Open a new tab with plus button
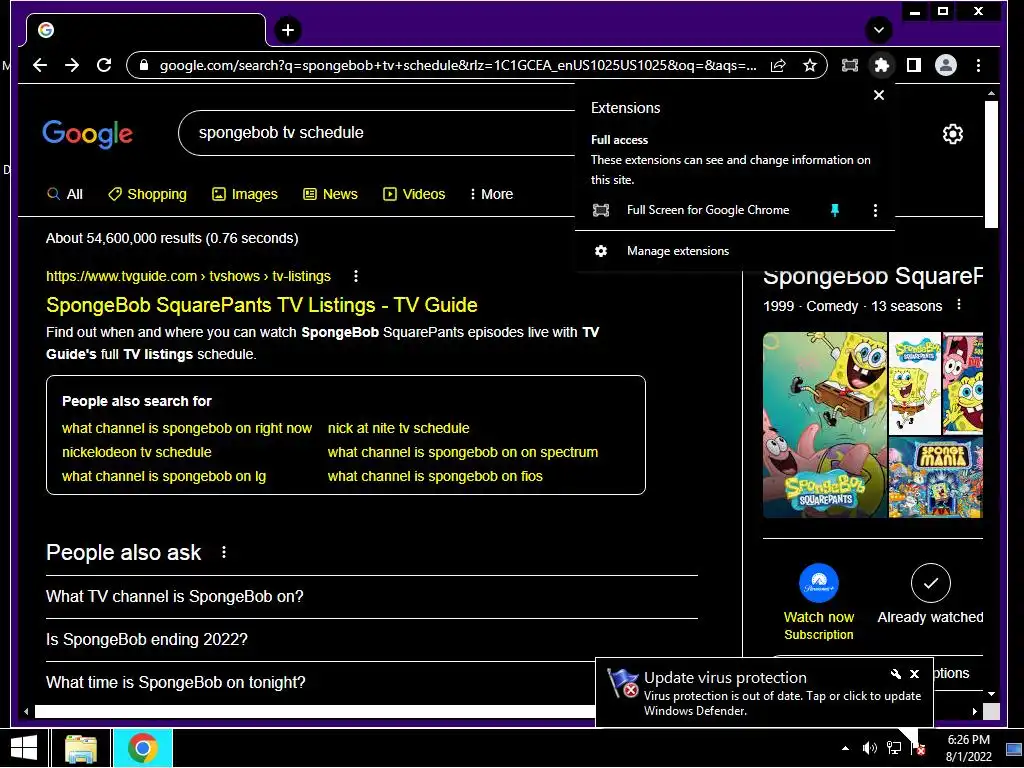 tap(287, 30)
